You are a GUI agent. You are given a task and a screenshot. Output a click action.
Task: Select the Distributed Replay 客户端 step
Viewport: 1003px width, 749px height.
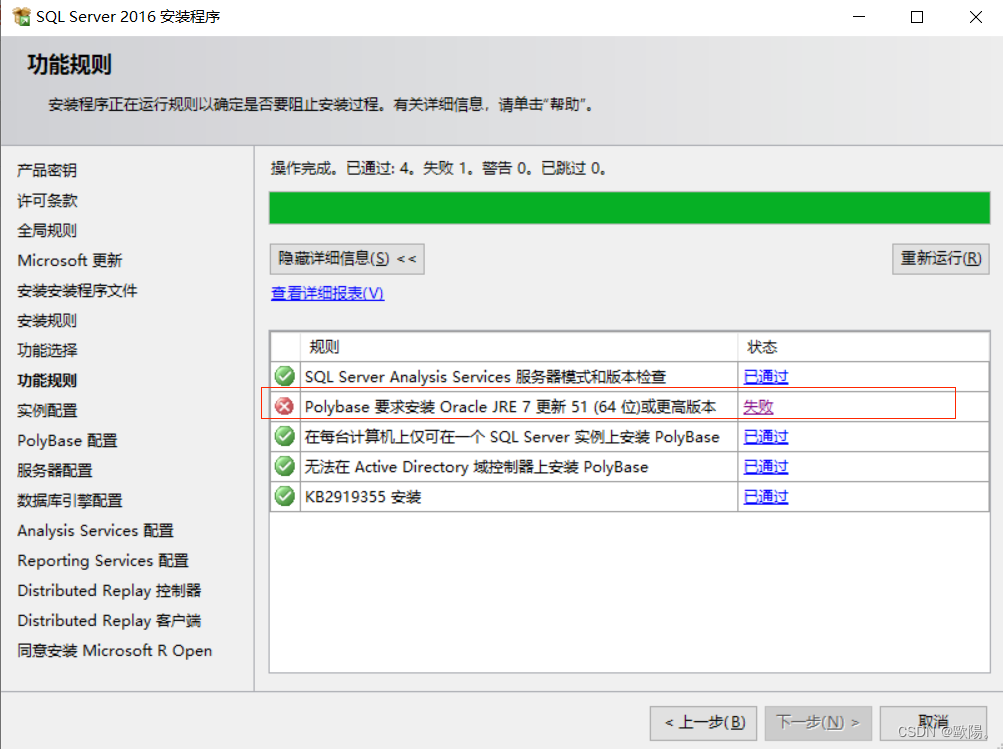click(109, 621)
